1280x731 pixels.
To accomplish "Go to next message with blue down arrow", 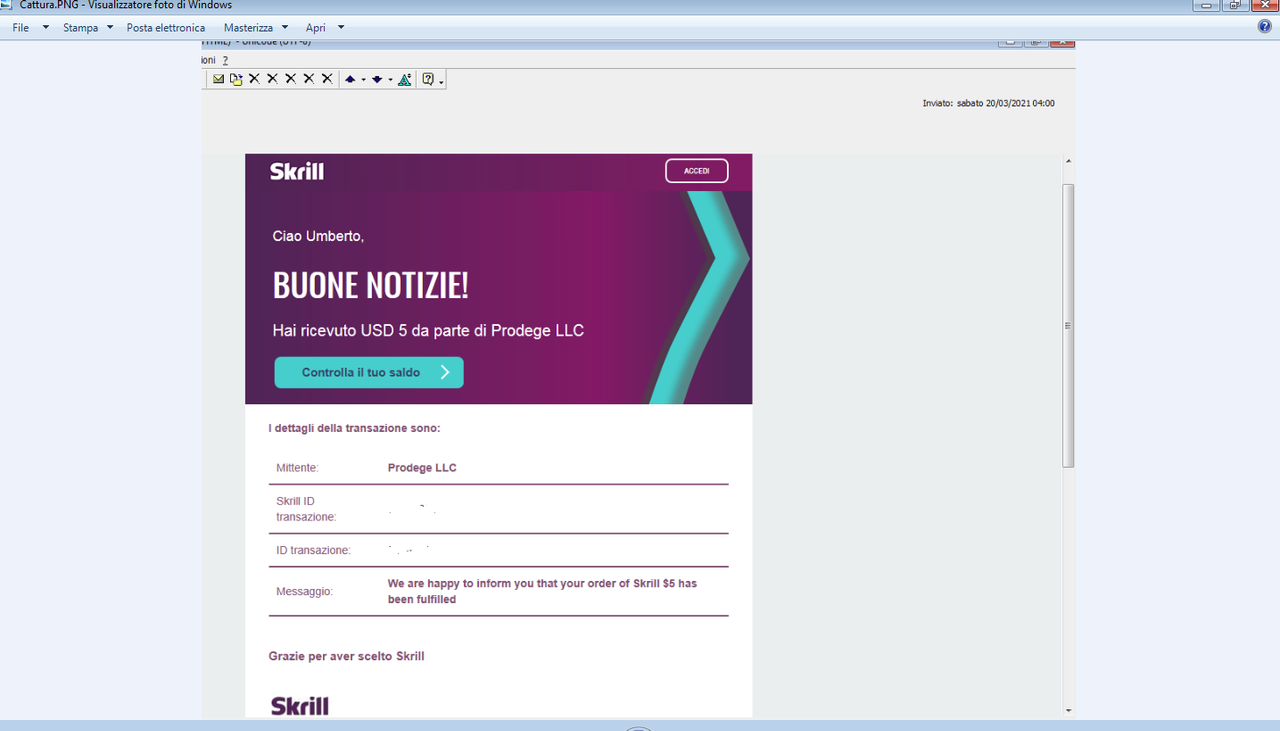I will (x=377, y=80).
